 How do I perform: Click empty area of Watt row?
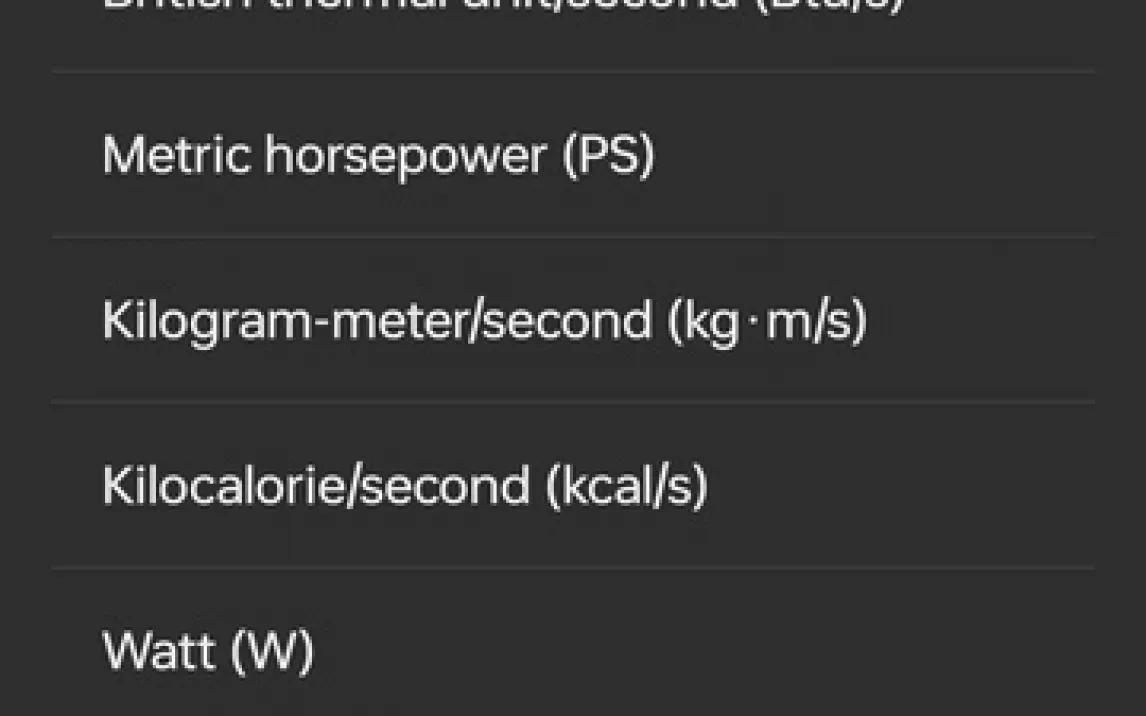point(700,651)
